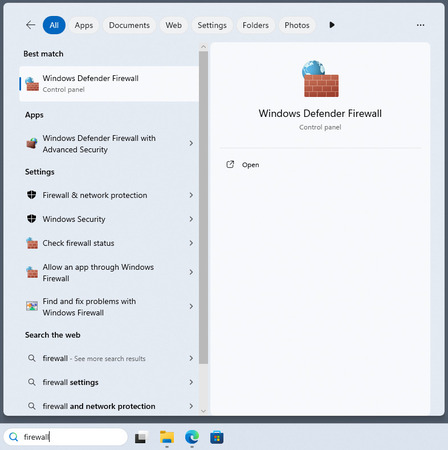Click magnifier icon beside firewall and network protection
448x450 pixels.
[x=32, y=406]
